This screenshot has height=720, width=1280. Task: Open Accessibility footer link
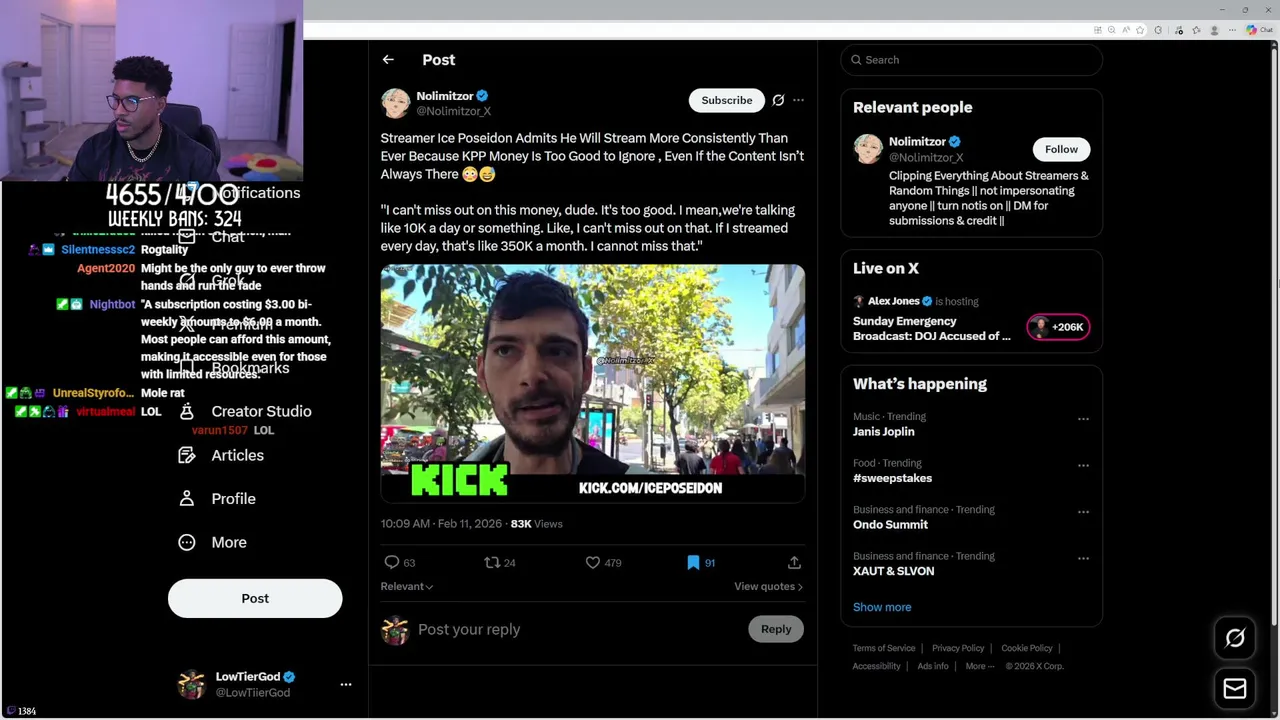[877, 666]
